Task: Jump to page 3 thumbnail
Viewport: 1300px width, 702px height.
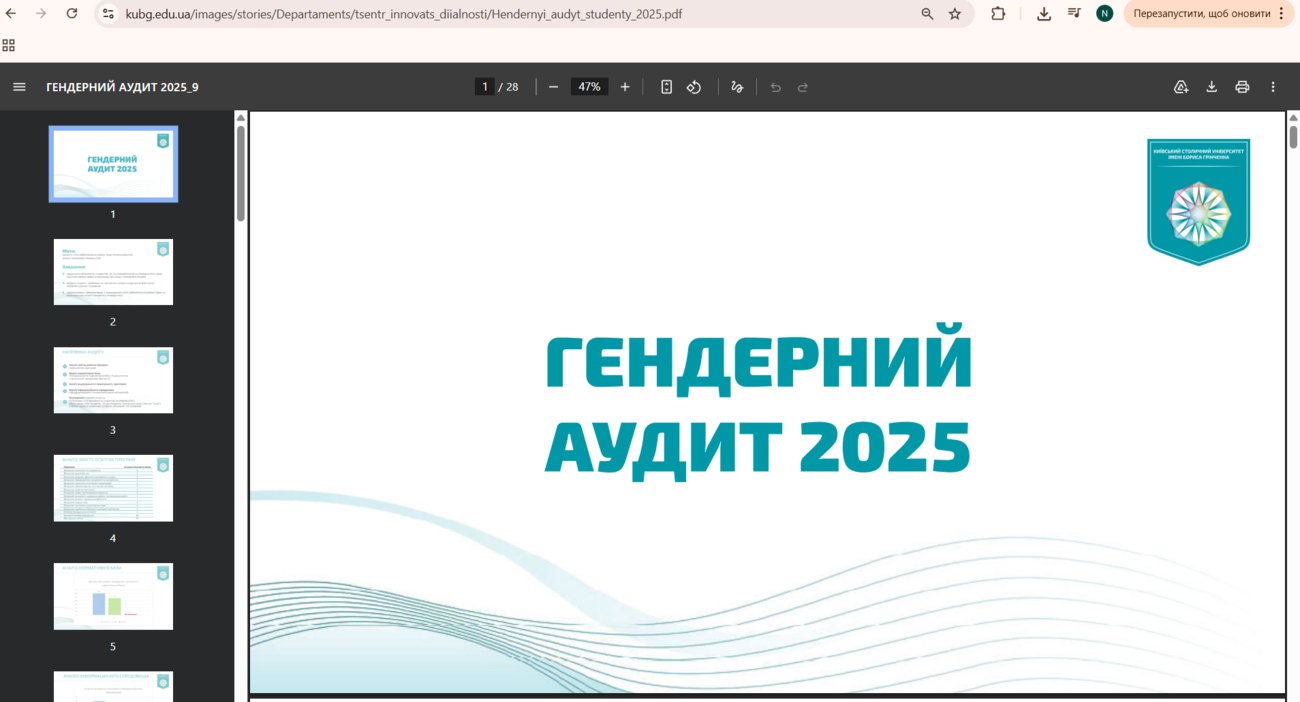Action: click(x=113, y=380)
